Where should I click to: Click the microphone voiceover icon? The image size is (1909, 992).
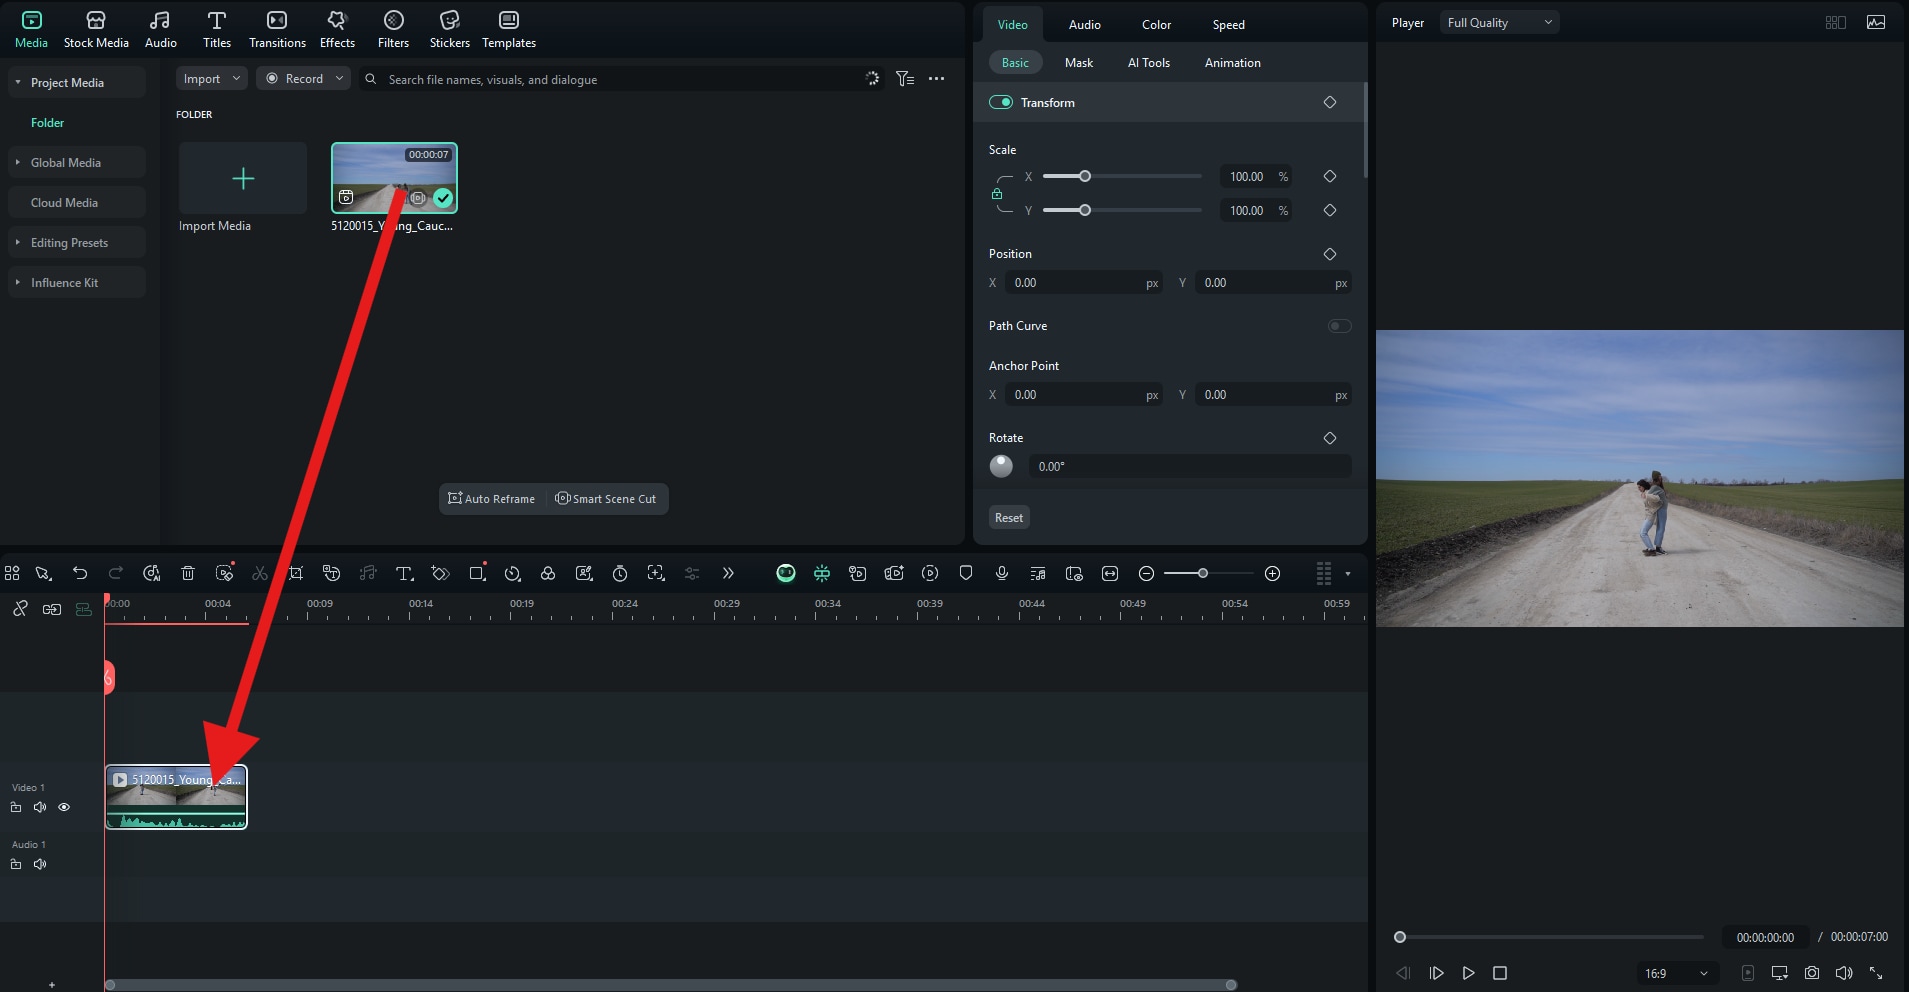[x=1002, y=573]
